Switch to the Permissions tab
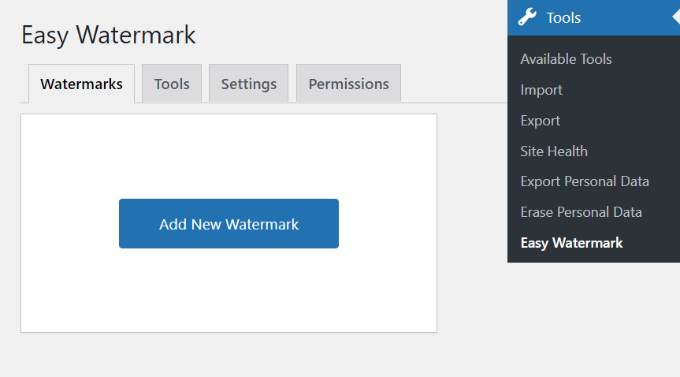The height and width of the screenshot is (377, 680). 348,84
